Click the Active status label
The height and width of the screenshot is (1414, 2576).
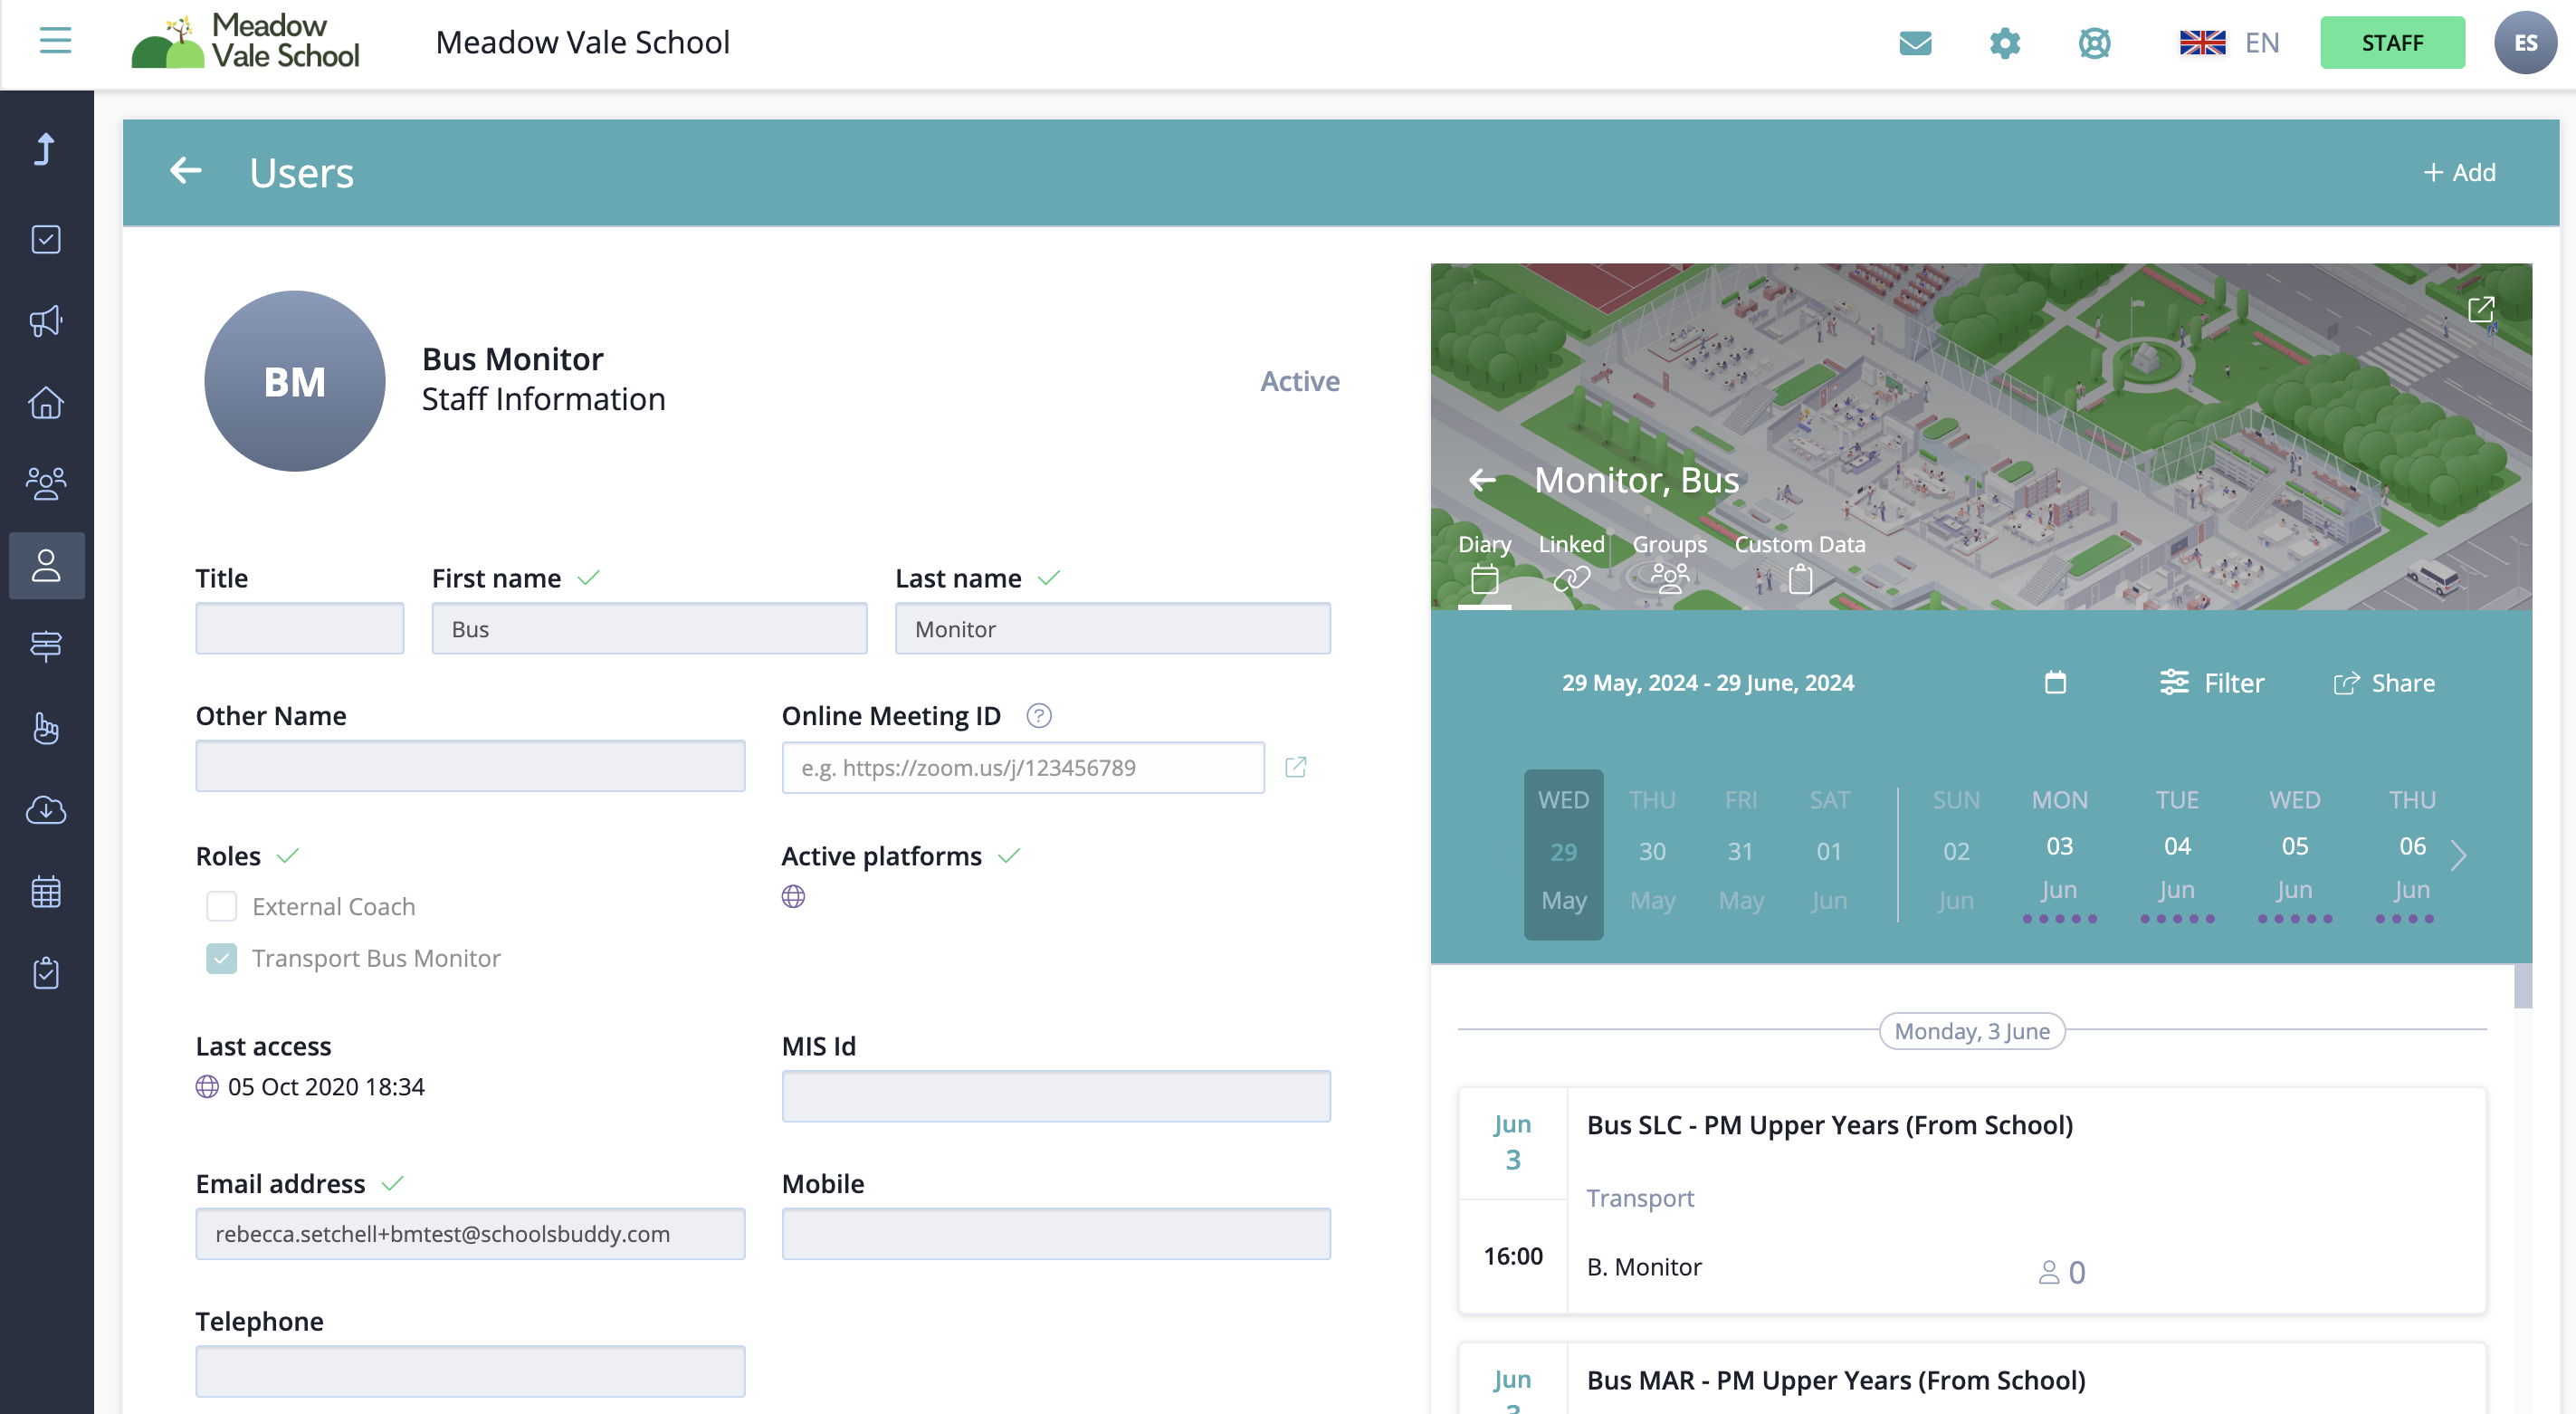click(x=1299, y=381)
